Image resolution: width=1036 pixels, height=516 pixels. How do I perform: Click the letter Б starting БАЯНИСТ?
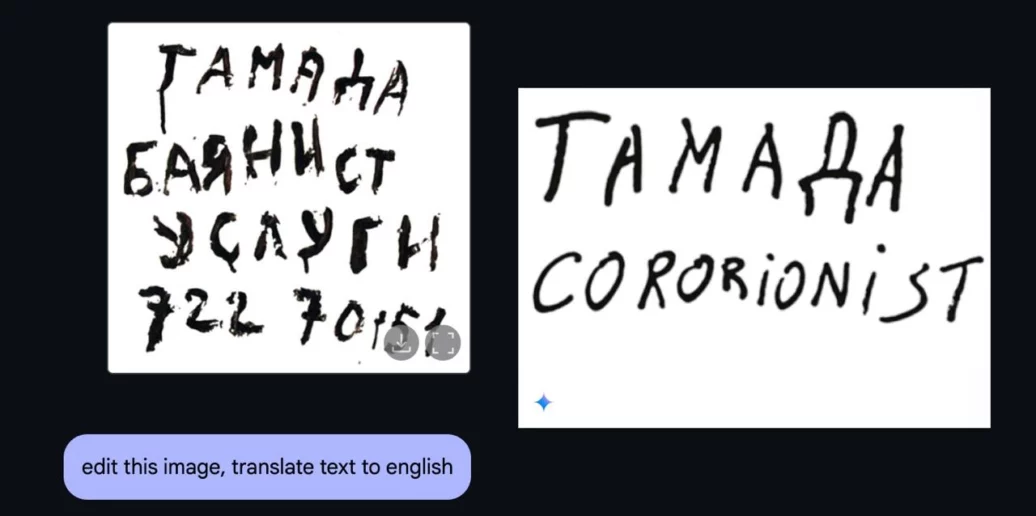pos(138,176)
